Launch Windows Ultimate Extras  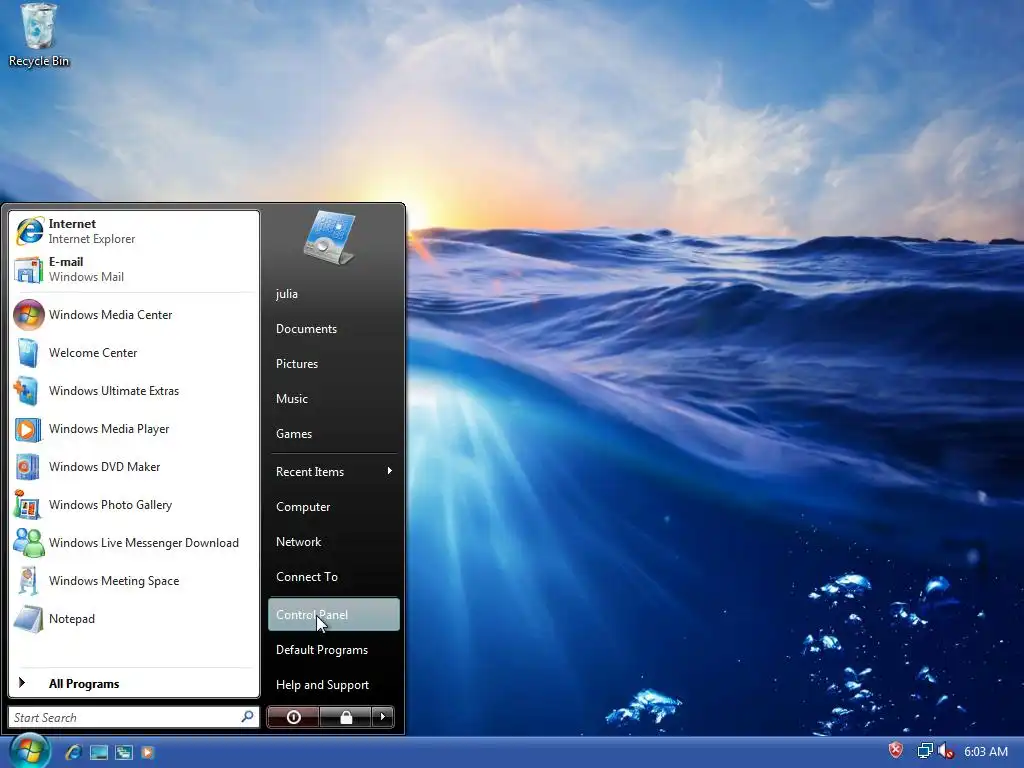point(134,391)
